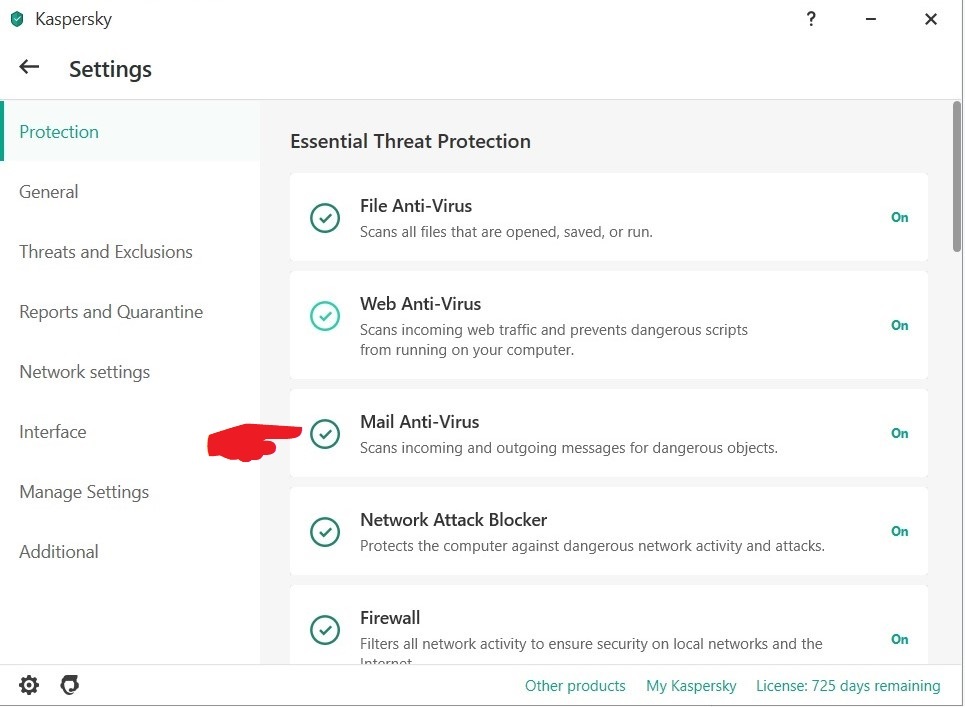Click the Web Anti-Virus checkmark circle

point(324,316)
